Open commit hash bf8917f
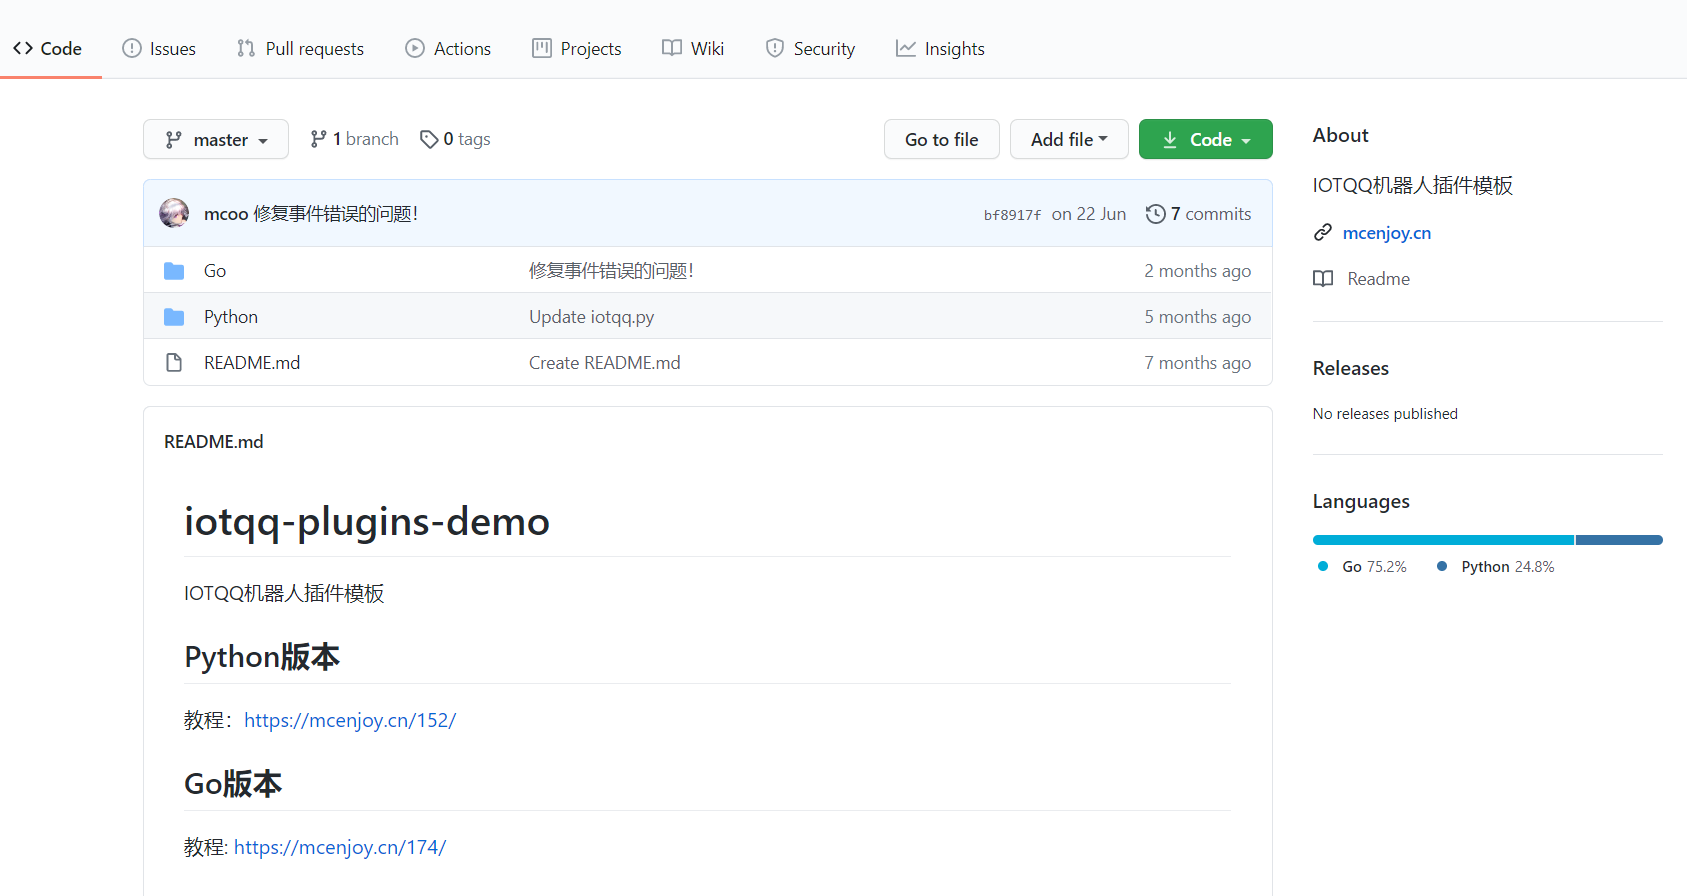 [x=1012, y=215]
